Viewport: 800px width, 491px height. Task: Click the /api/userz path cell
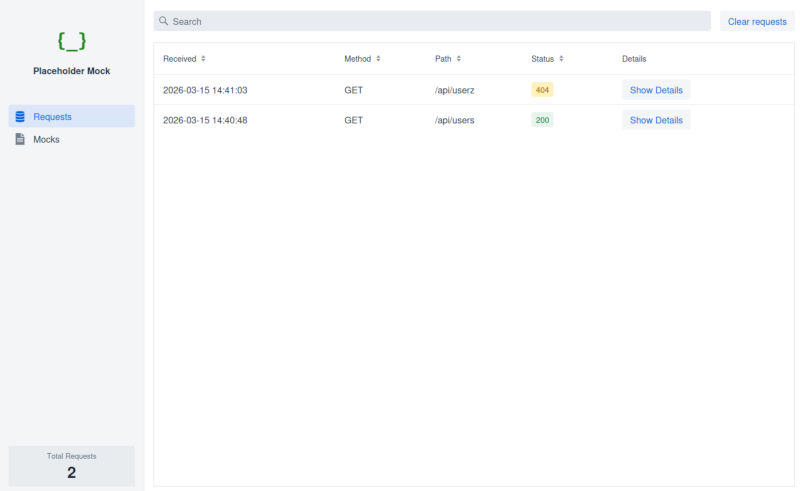coord(455,90)
